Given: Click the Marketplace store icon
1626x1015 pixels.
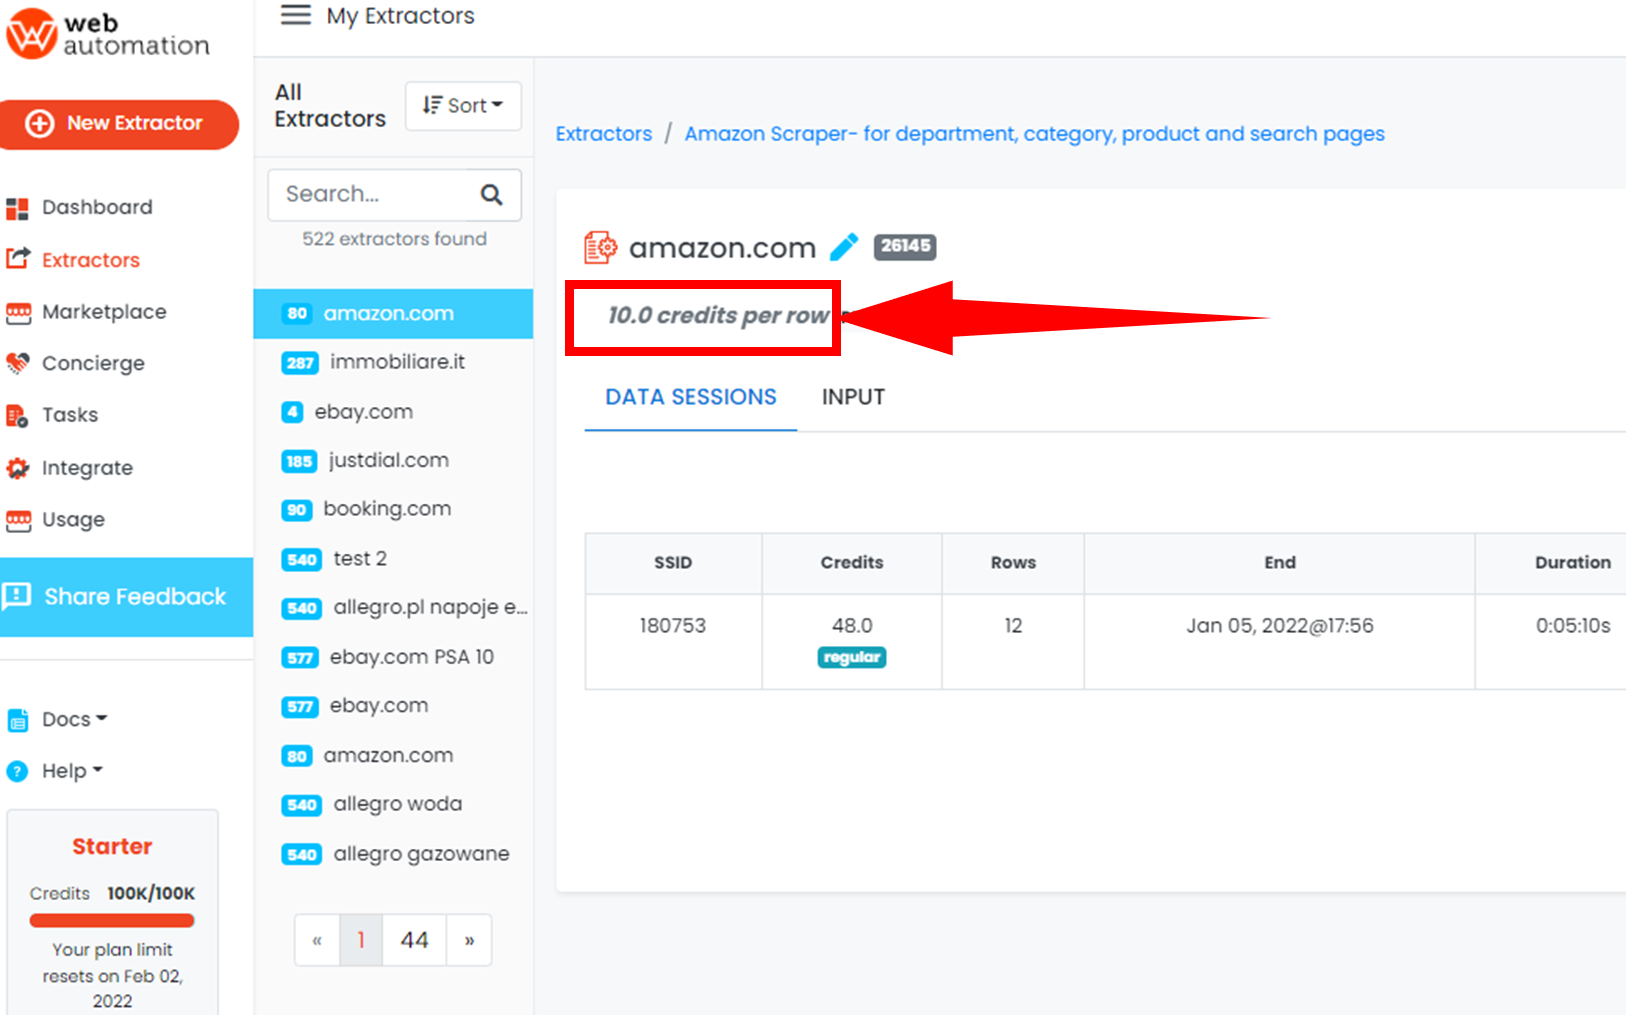Looking at the screenshot, I should click(18, 313).
